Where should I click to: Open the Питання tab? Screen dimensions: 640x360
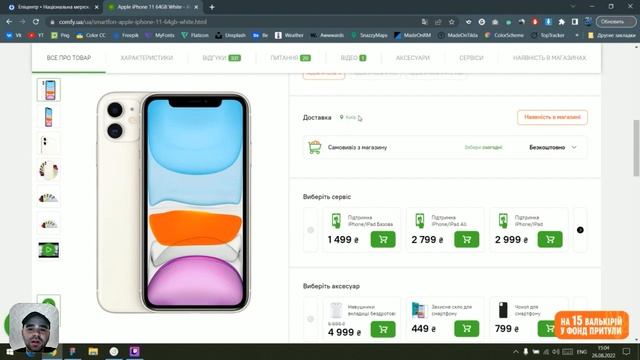291,58
